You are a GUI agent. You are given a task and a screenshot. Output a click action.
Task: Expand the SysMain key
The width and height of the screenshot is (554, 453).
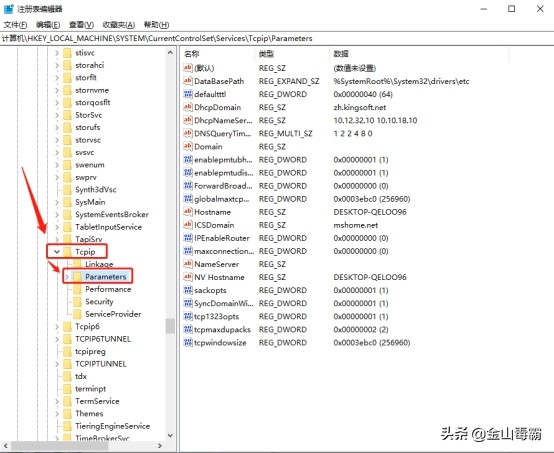[57, 202]
